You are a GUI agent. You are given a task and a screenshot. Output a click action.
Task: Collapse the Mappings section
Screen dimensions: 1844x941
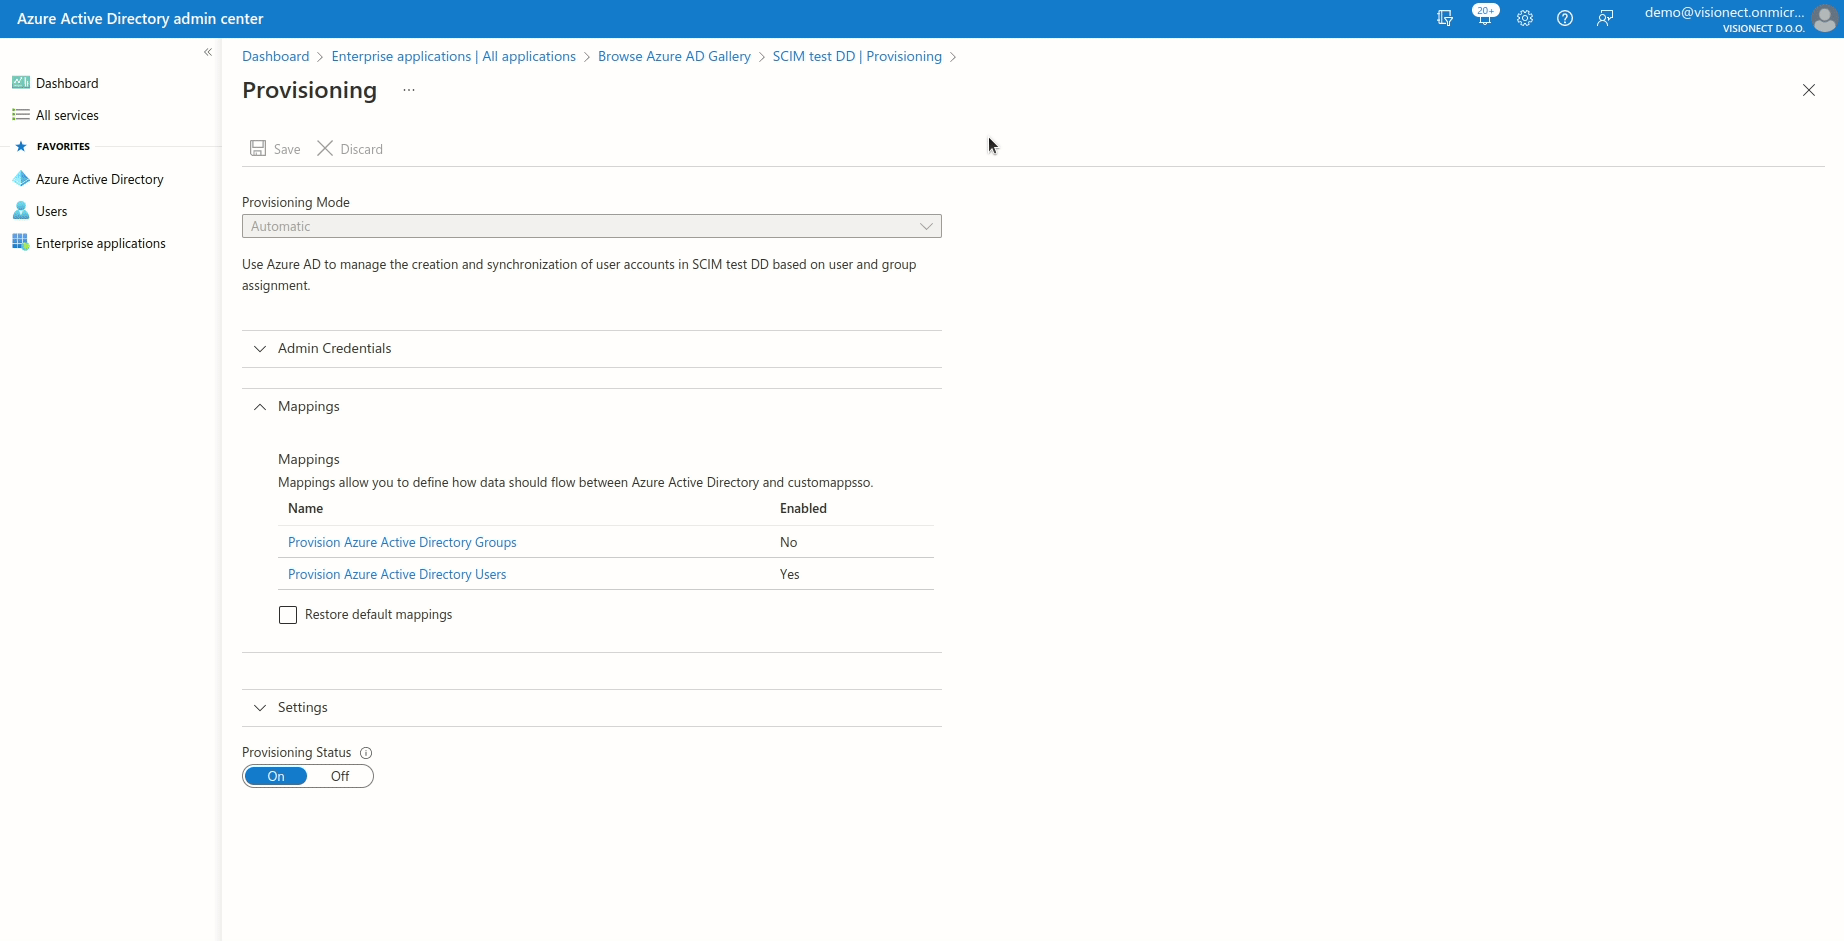click(x=308, y=407)
